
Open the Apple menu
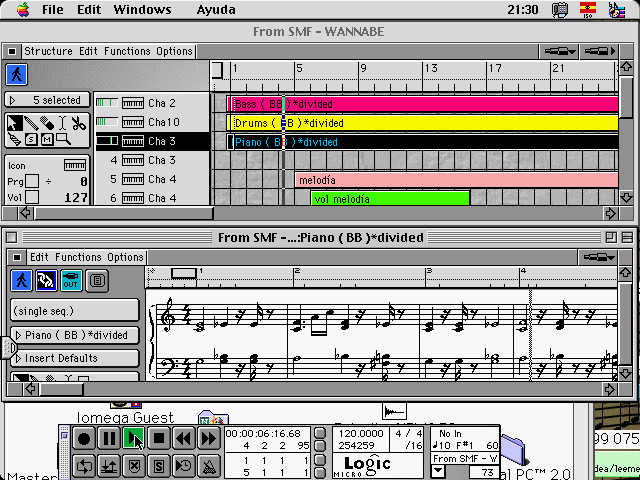click(x=23, y=9)
